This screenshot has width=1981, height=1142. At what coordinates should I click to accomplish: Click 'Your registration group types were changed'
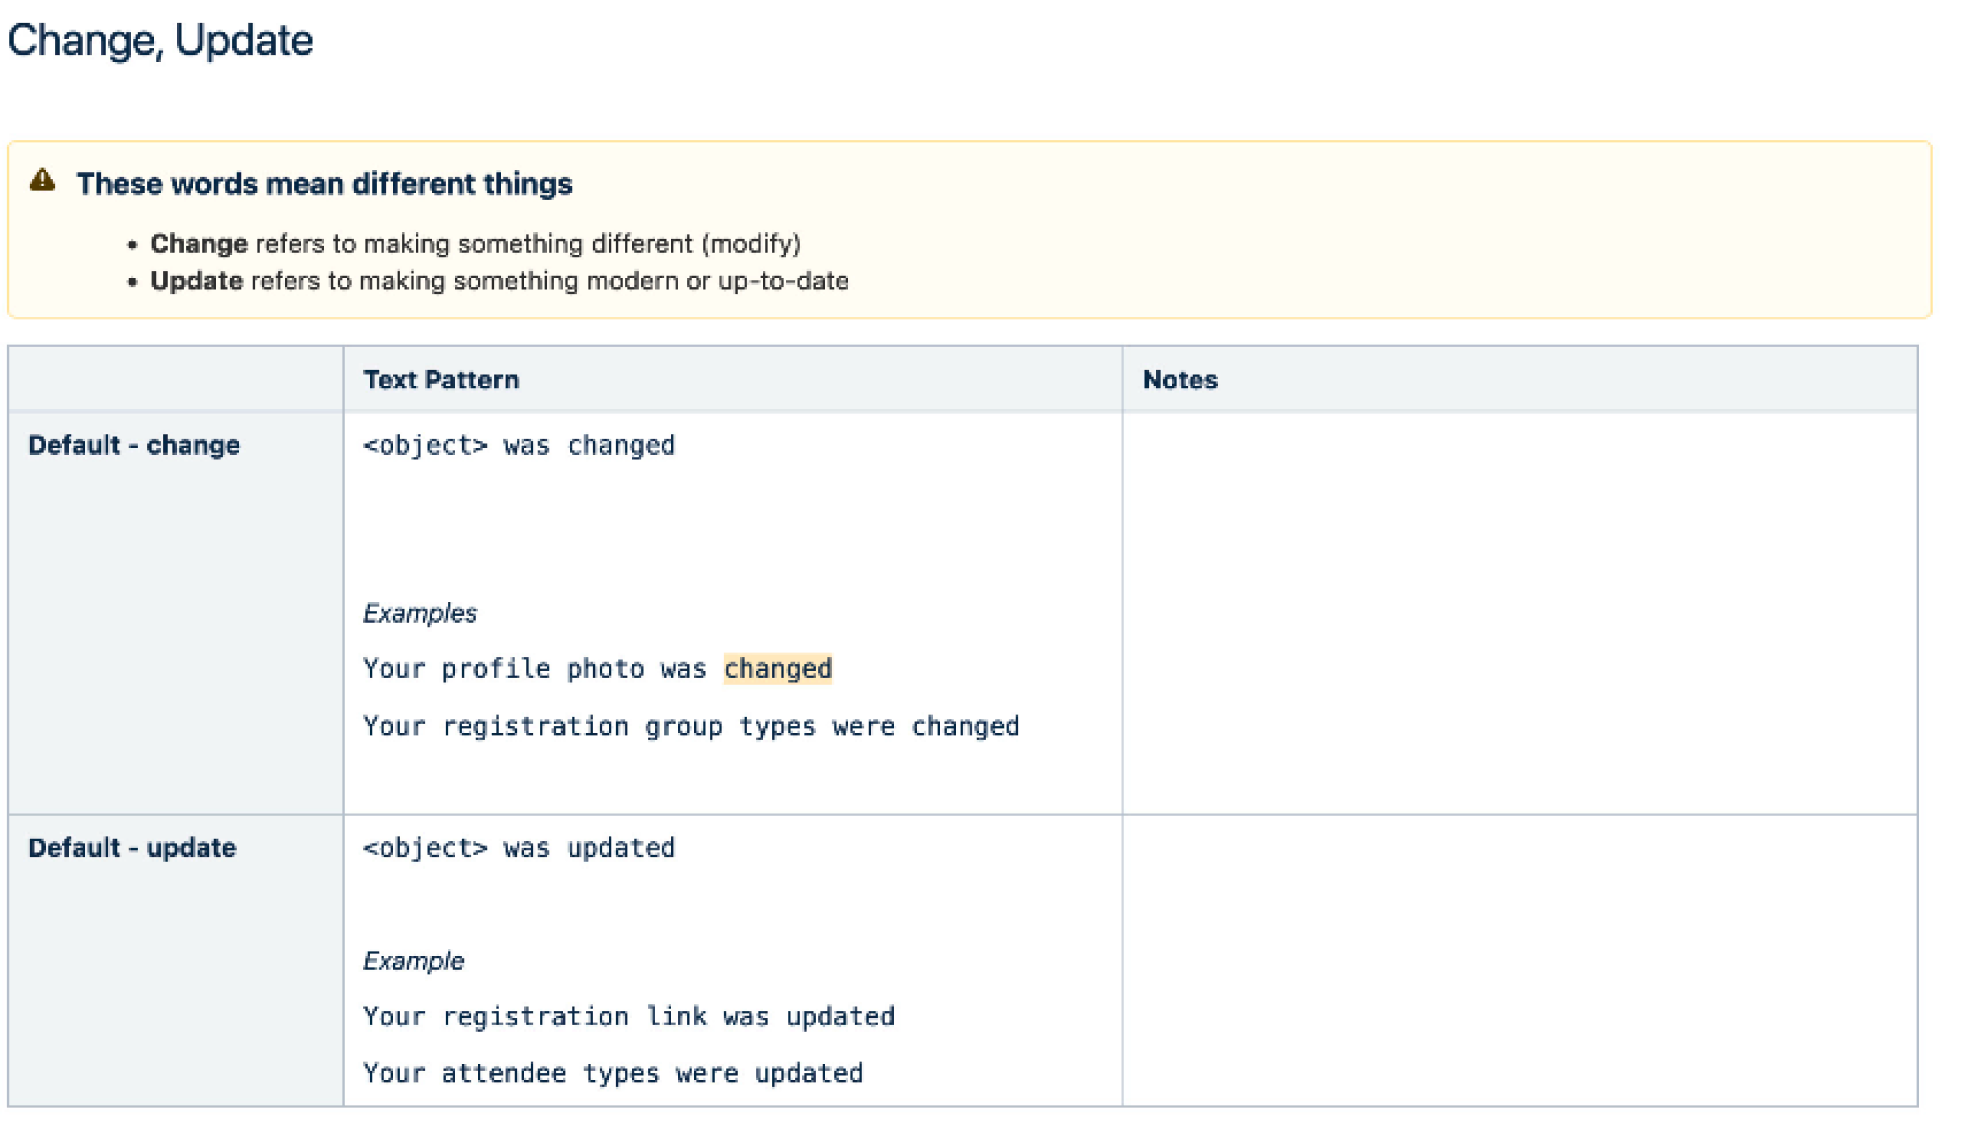click(x=691, y=726)
